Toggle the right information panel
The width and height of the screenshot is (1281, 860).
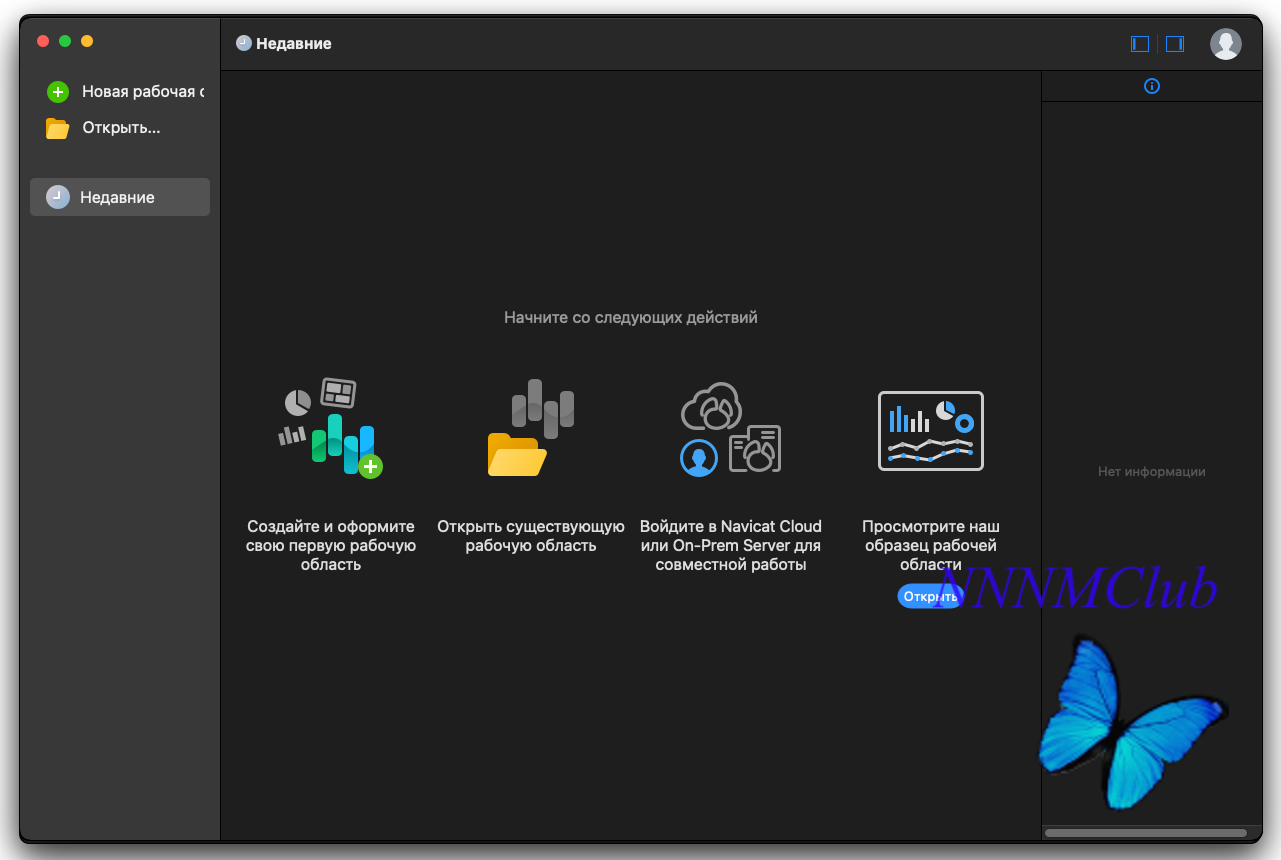click(x=1175, y=44)
